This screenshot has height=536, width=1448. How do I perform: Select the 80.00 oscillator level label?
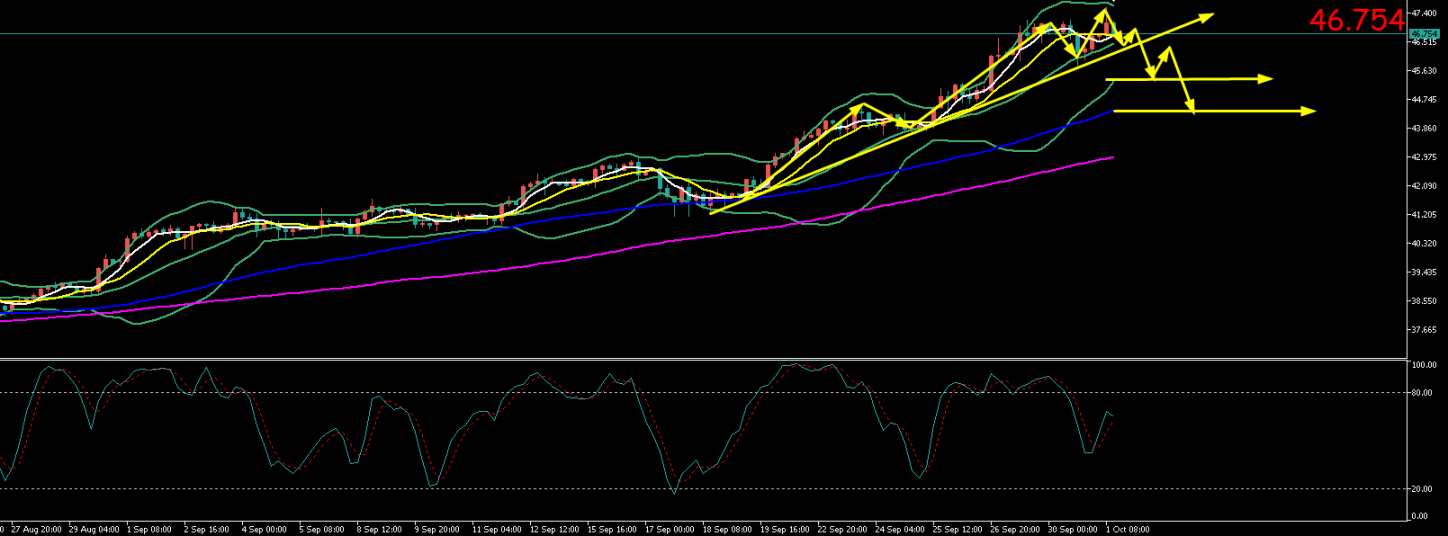pos(1422,393)
